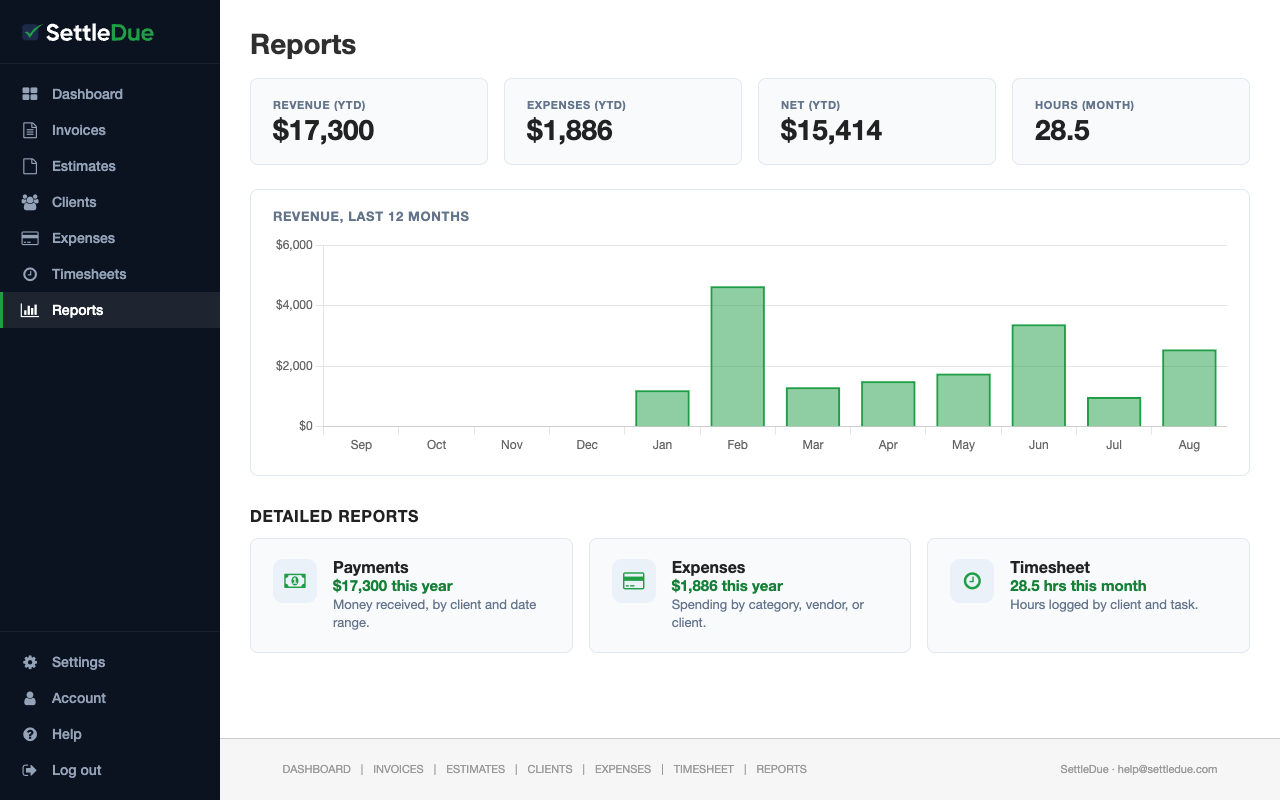Screen dimensions: 1280x800
Task: Click the Dashboard grid icon in sidebar
Action: [30, 94]
